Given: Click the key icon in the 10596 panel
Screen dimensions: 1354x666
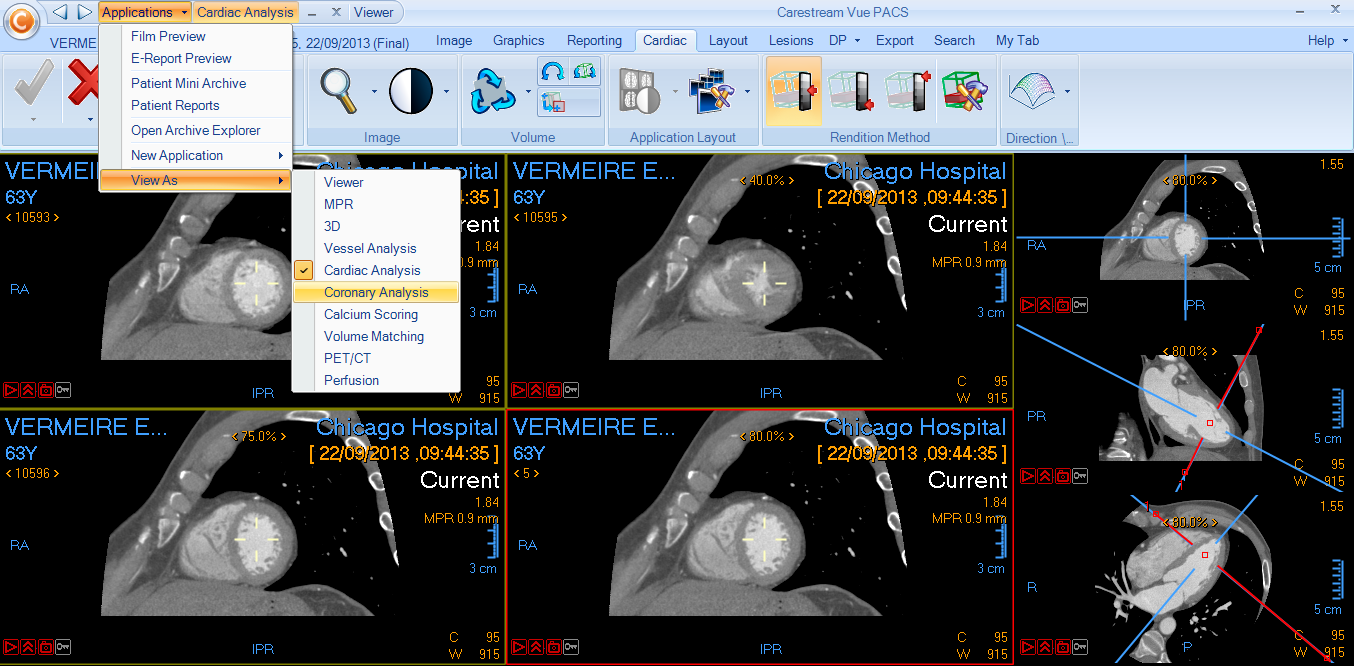Looking at the screenshot, I should 63,647.
